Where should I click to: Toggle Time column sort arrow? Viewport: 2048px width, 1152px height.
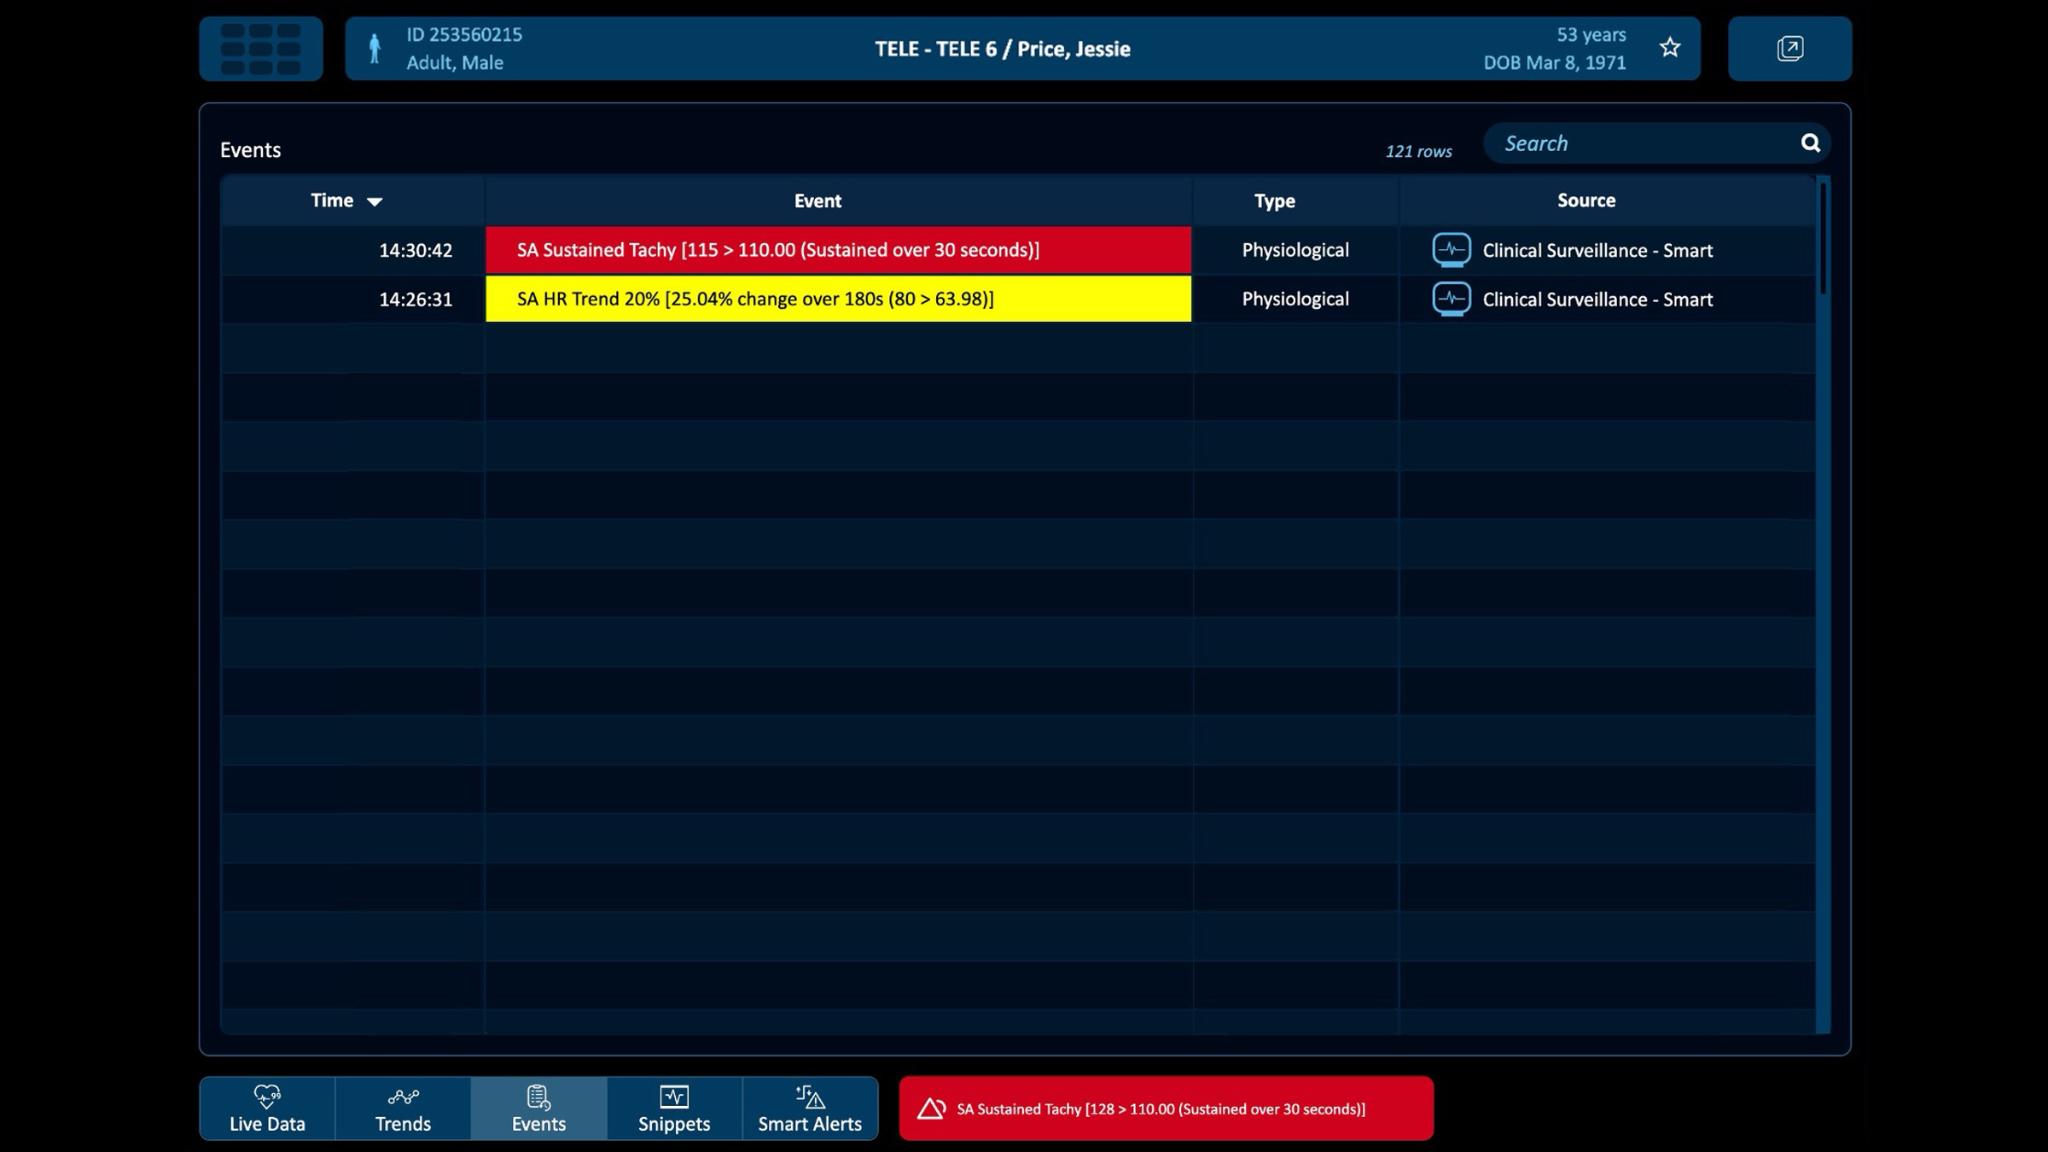375,202
